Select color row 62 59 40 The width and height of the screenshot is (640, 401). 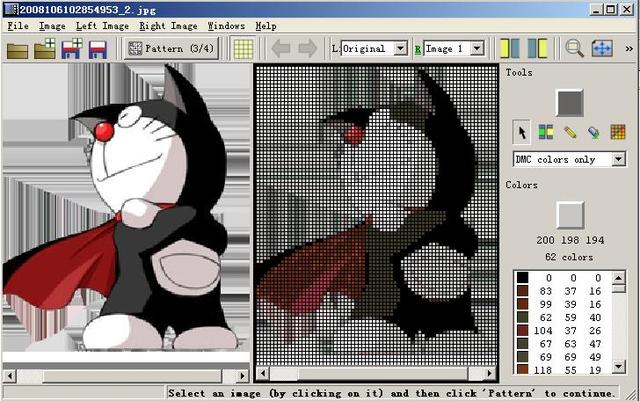coord(562,317)
